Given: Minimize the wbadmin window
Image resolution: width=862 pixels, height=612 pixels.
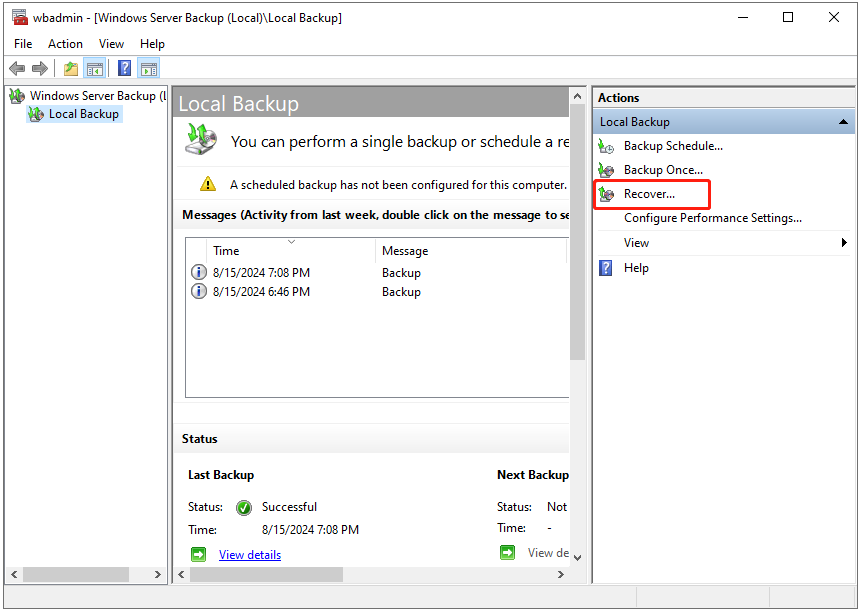Looking at the screenshot, I should [x=743, y=18].
